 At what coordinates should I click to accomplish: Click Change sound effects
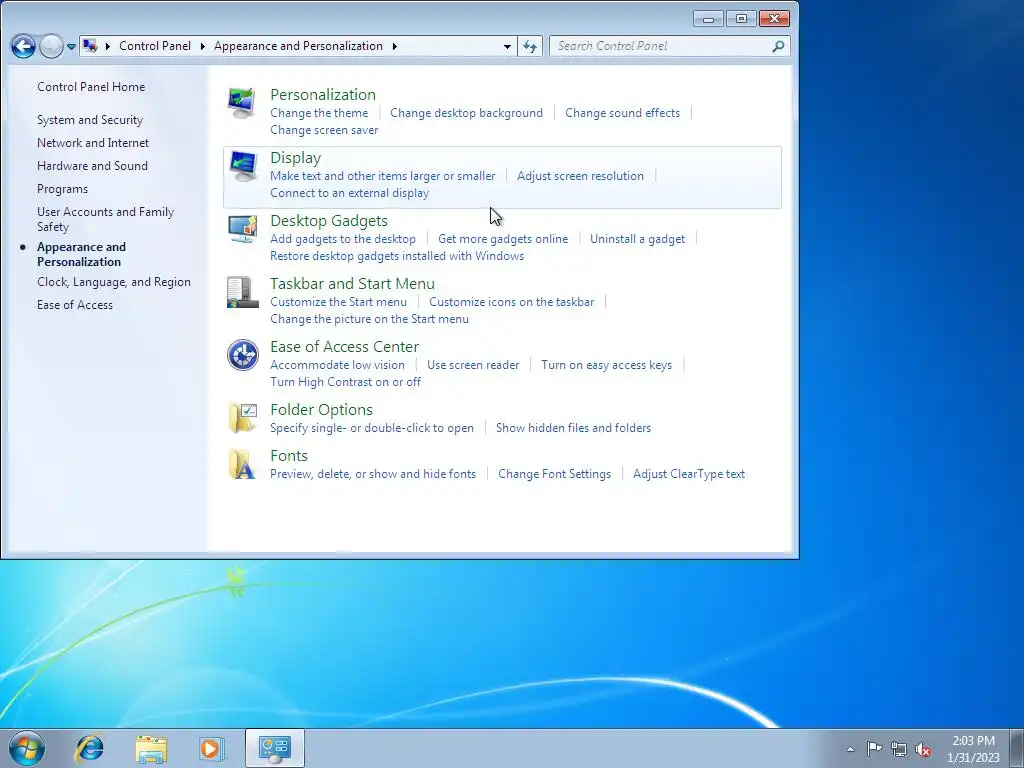point(622,113)
